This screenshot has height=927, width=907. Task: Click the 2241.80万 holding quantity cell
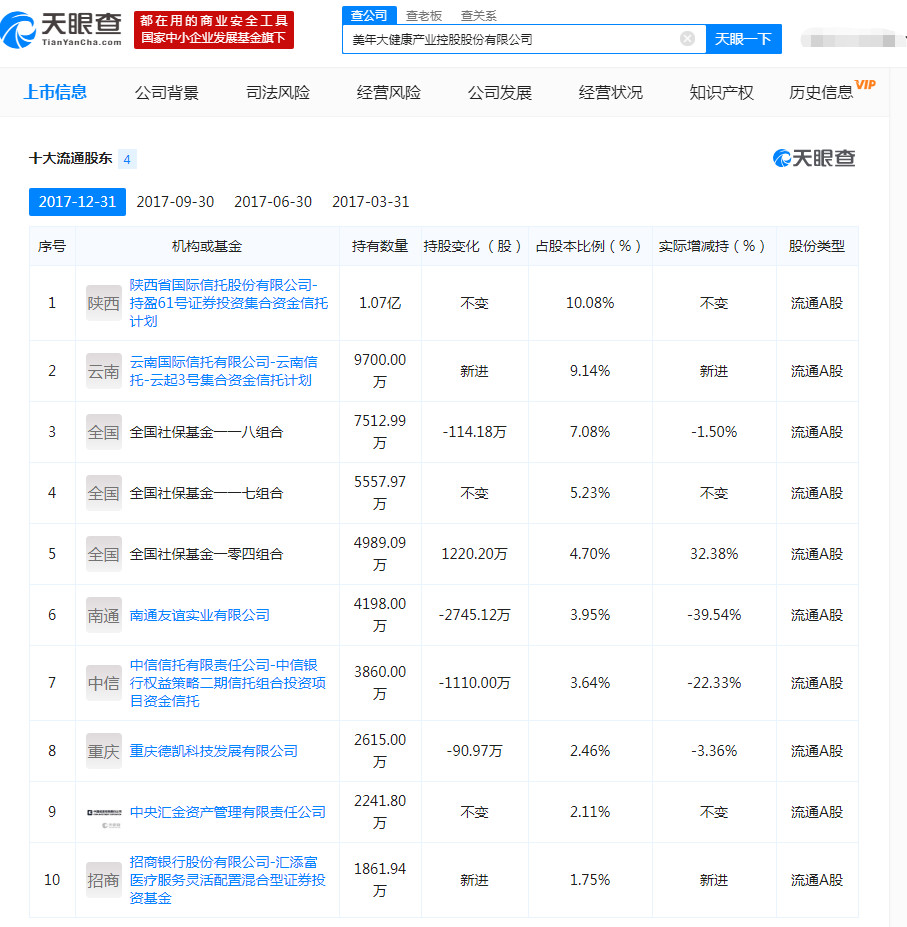380,812
